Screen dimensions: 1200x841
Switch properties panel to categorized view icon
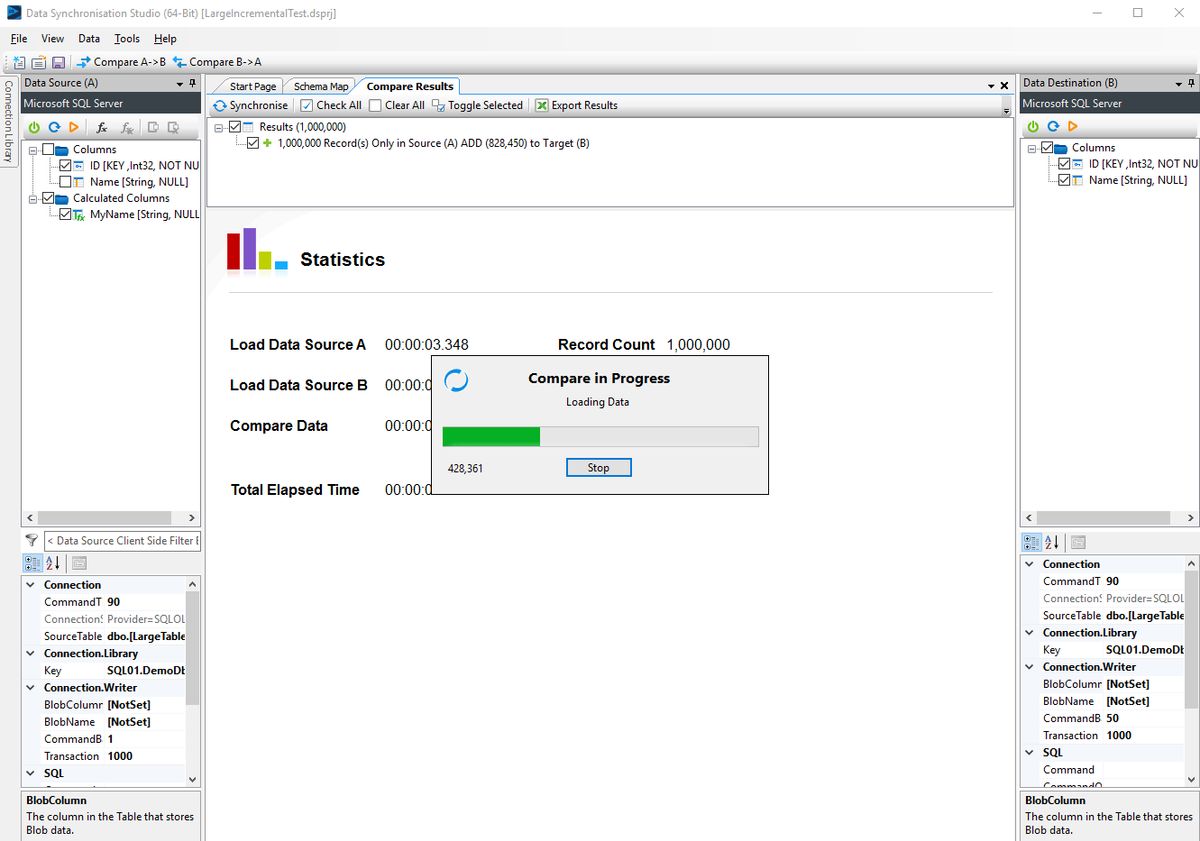(1031, 541)
